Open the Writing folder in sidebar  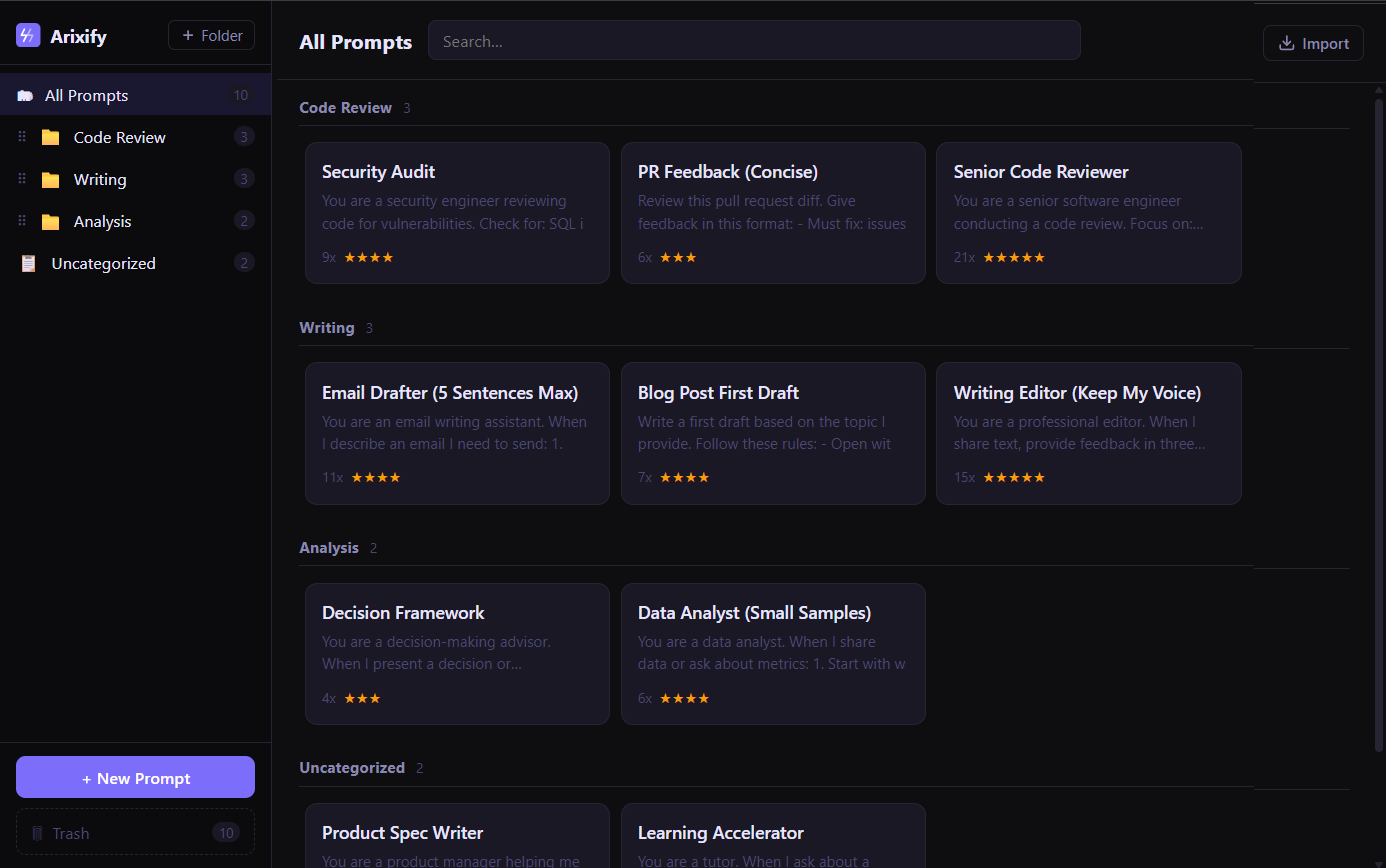click(x=100, y=180)
